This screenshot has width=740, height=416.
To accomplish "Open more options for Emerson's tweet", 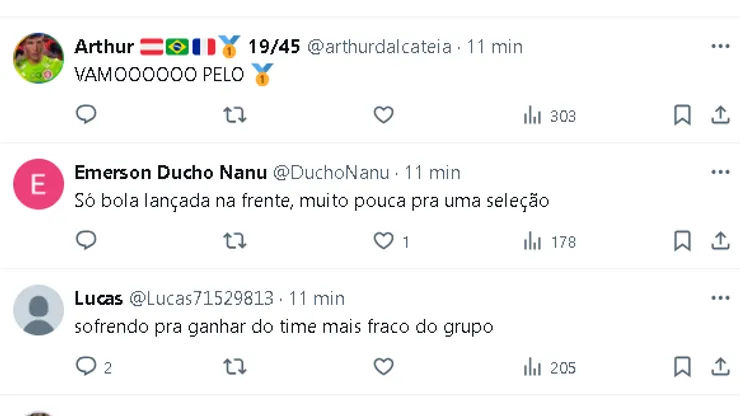I will click(720, 172).
